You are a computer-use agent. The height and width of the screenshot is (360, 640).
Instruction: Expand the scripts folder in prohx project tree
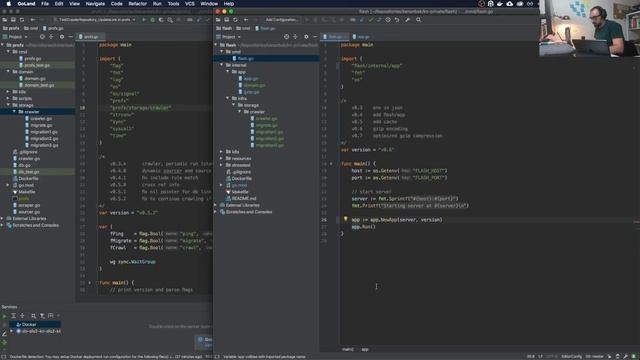click(x=8, y=98)
